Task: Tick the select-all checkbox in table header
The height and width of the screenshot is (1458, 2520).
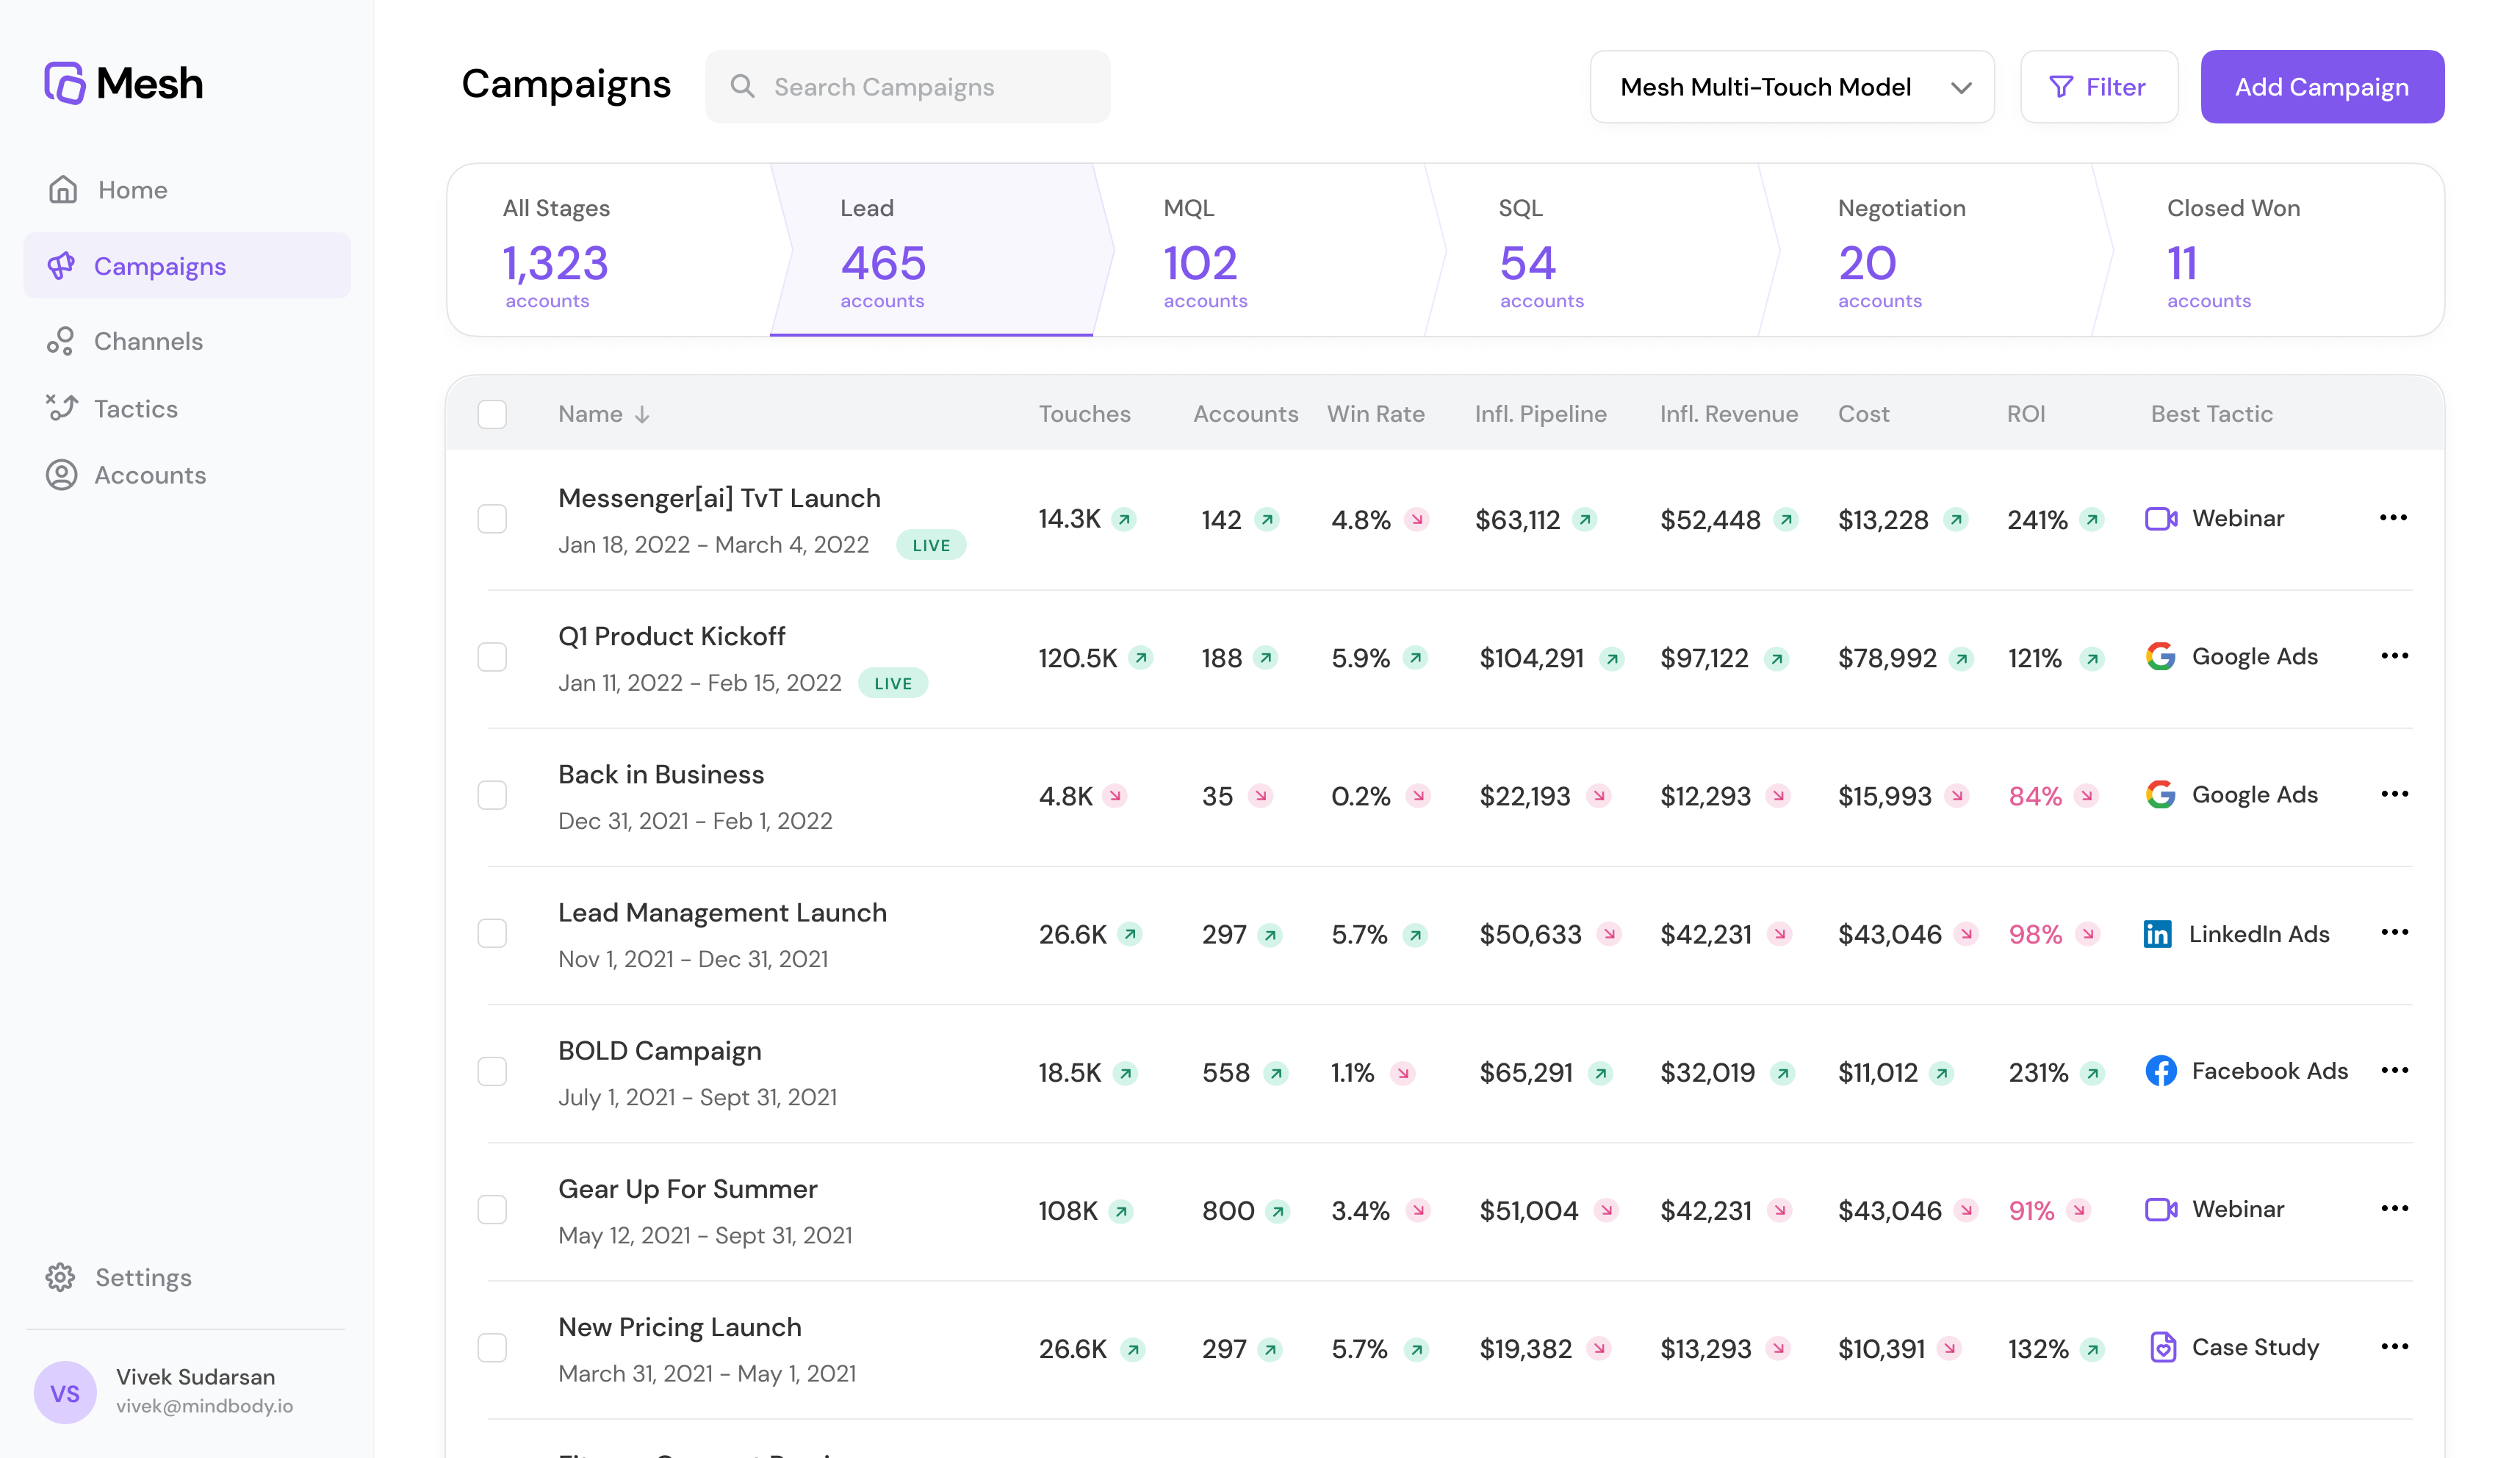Action: click(492, 414)
